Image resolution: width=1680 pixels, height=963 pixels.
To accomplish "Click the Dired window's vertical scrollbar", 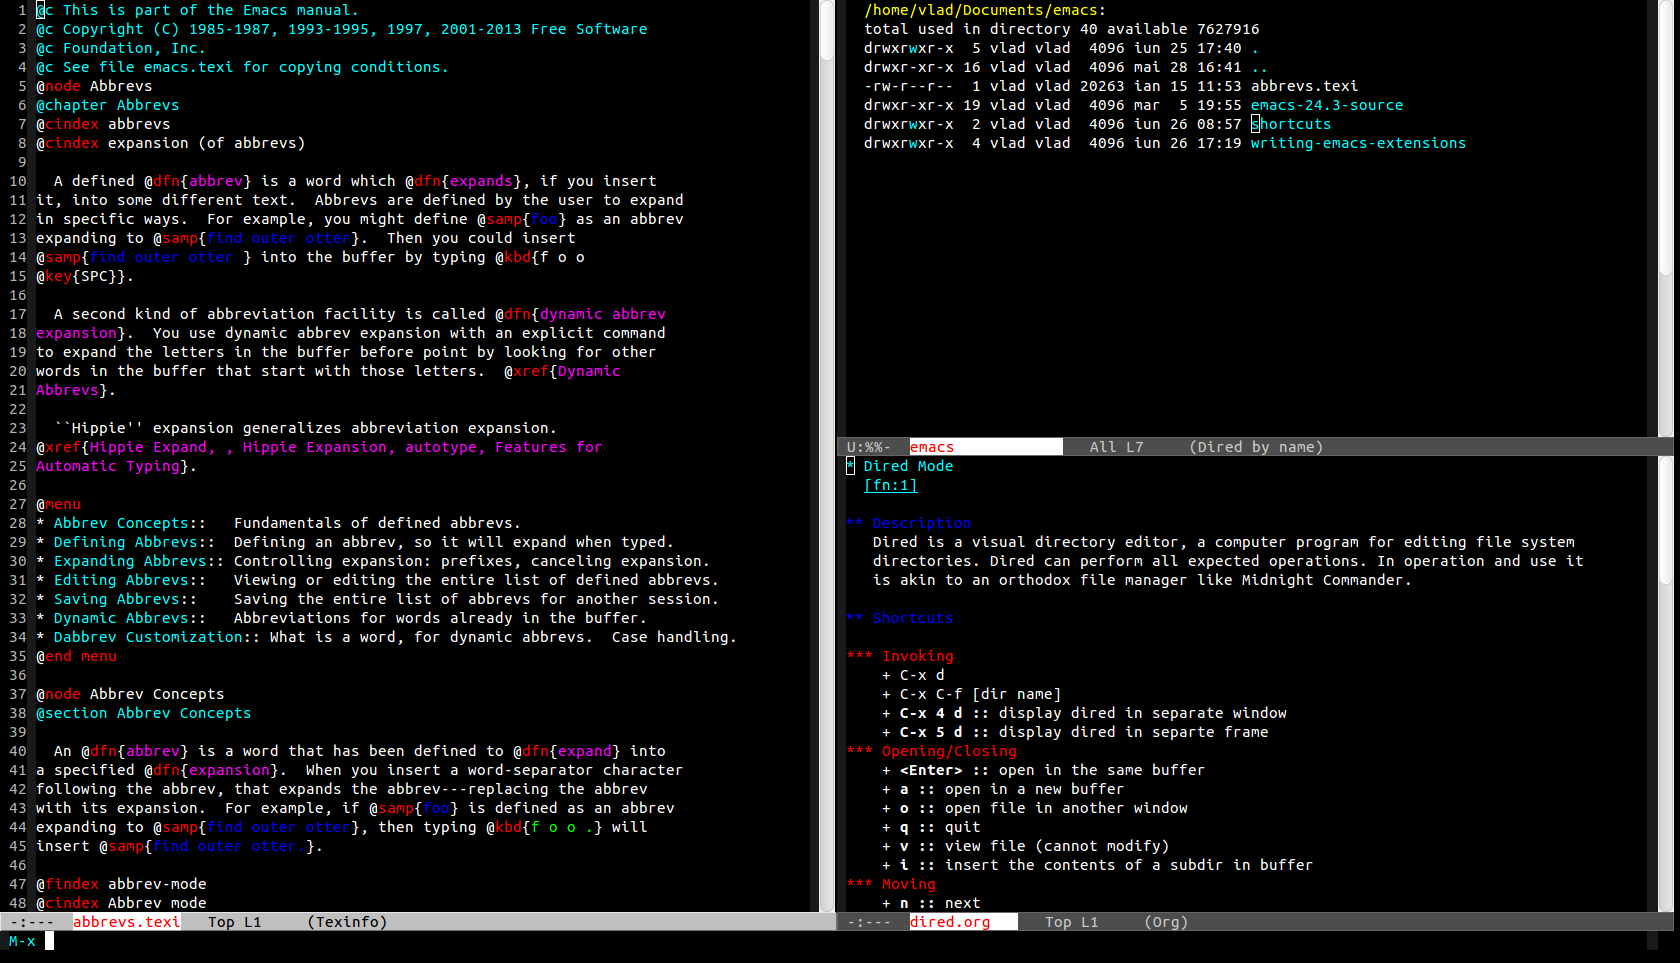I will [1665, 218].
